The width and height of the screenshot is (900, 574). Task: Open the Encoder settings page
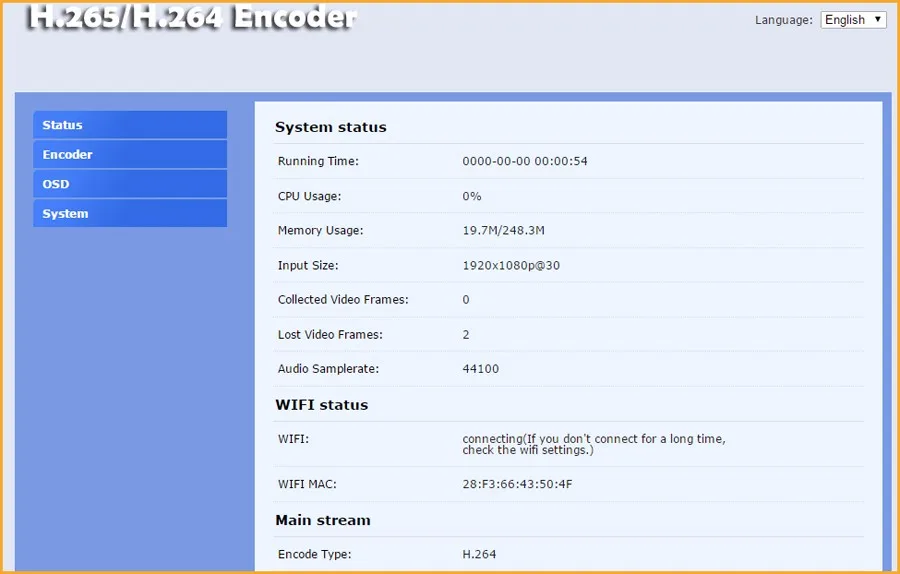pyautogui.click(x=130, y=154)
